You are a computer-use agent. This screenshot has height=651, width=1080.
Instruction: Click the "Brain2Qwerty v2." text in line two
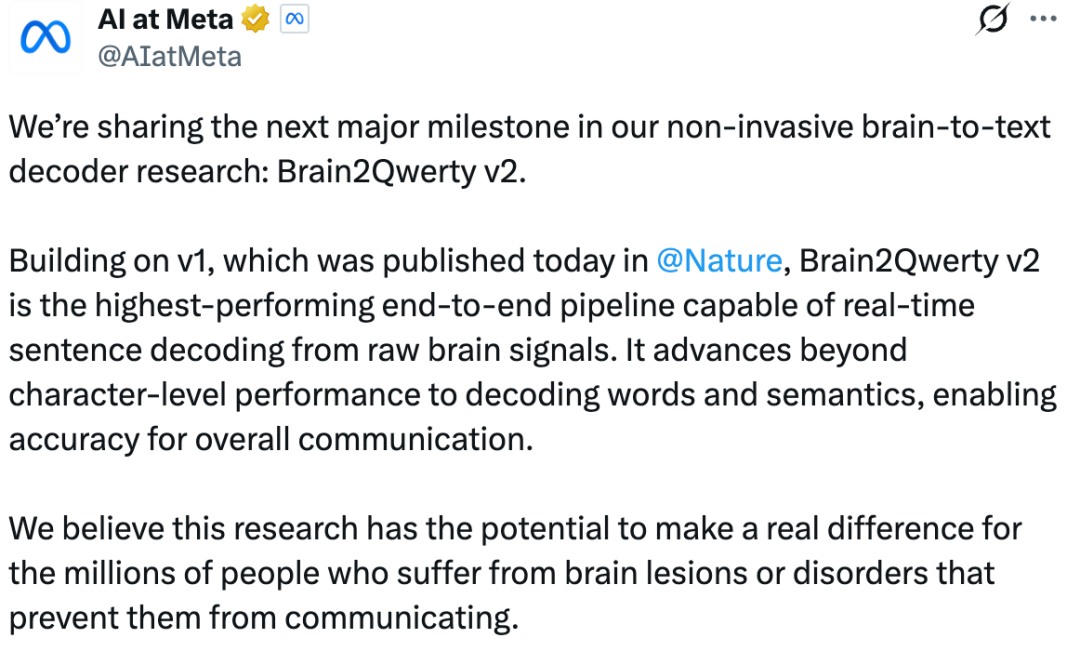point(402,172)
